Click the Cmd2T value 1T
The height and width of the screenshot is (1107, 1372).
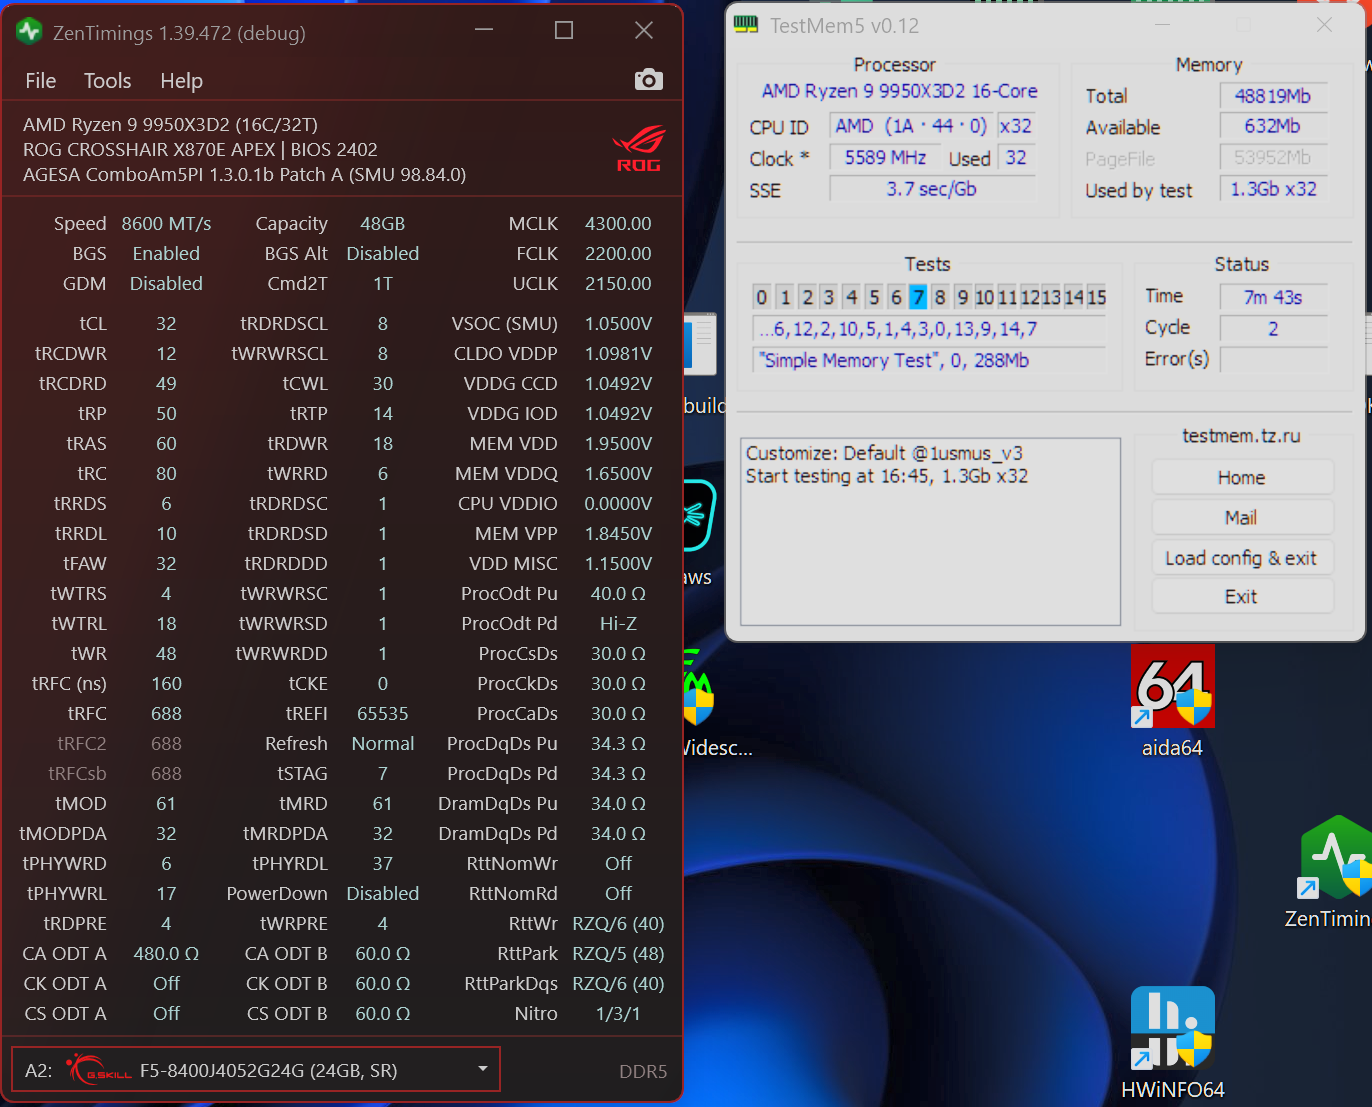(x=383, y=284)
